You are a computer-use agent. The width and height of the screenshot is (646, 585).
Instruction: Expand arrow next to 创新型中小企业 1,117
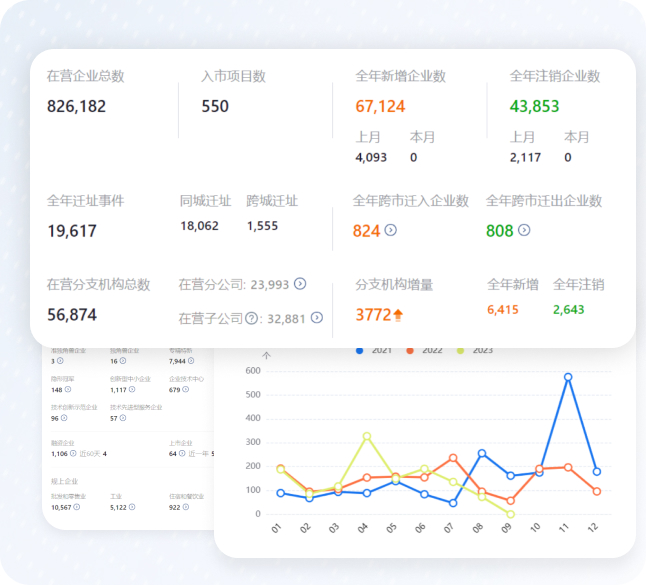pos(132,389)
